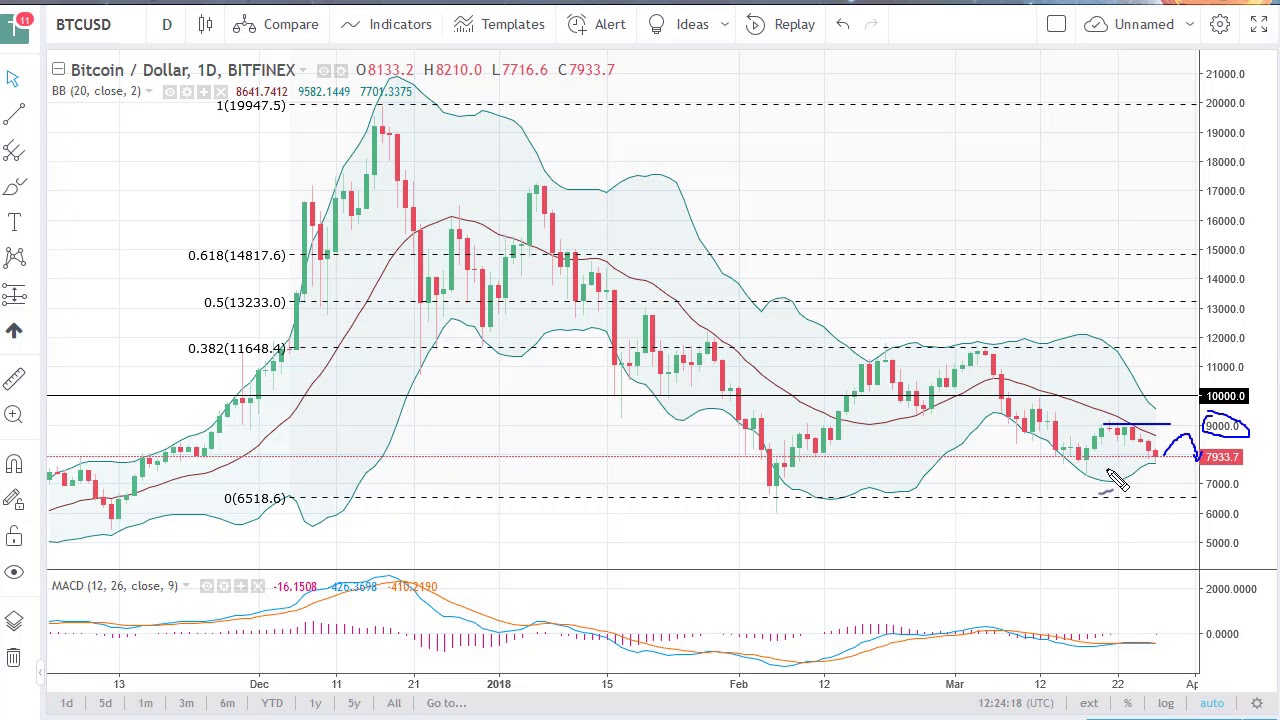Image resolution: width=1280 pixels, height=720 pixels.
Task: Expand the Unnamed layout dropdown arrow
Action: tap(1189, 24)
